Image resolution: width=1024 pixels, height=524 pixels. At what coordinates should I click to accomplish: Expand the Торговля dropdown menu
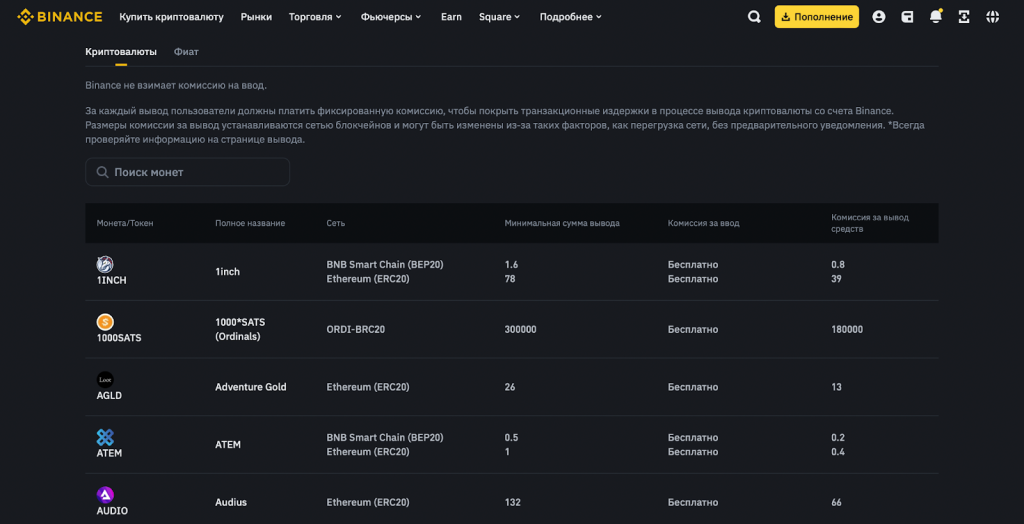coord(315,17)
